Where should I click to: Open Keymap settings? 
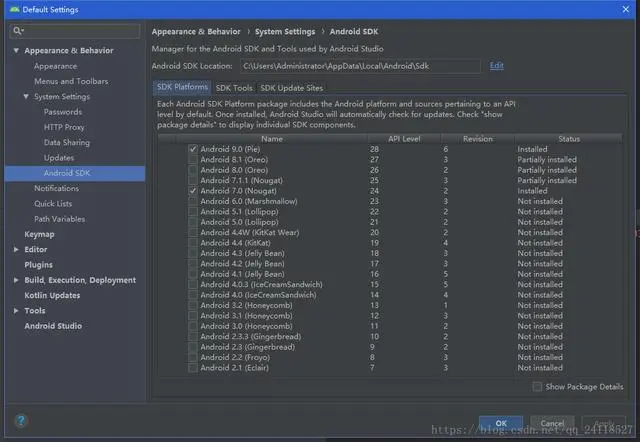(39, 234)
